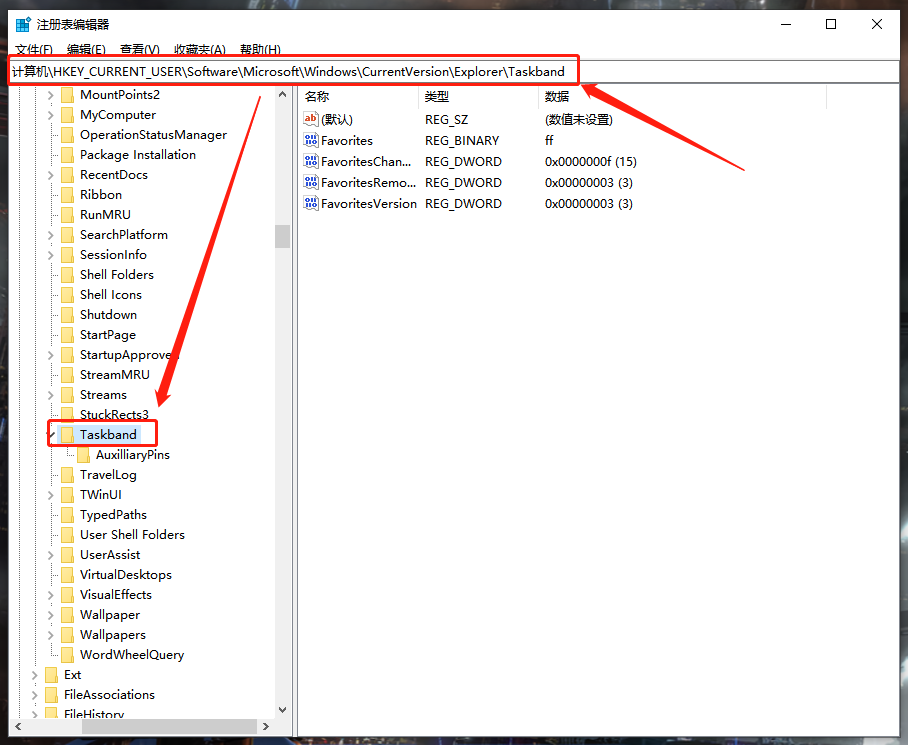Click the Wallpaper folder icon

coord(67,614)
